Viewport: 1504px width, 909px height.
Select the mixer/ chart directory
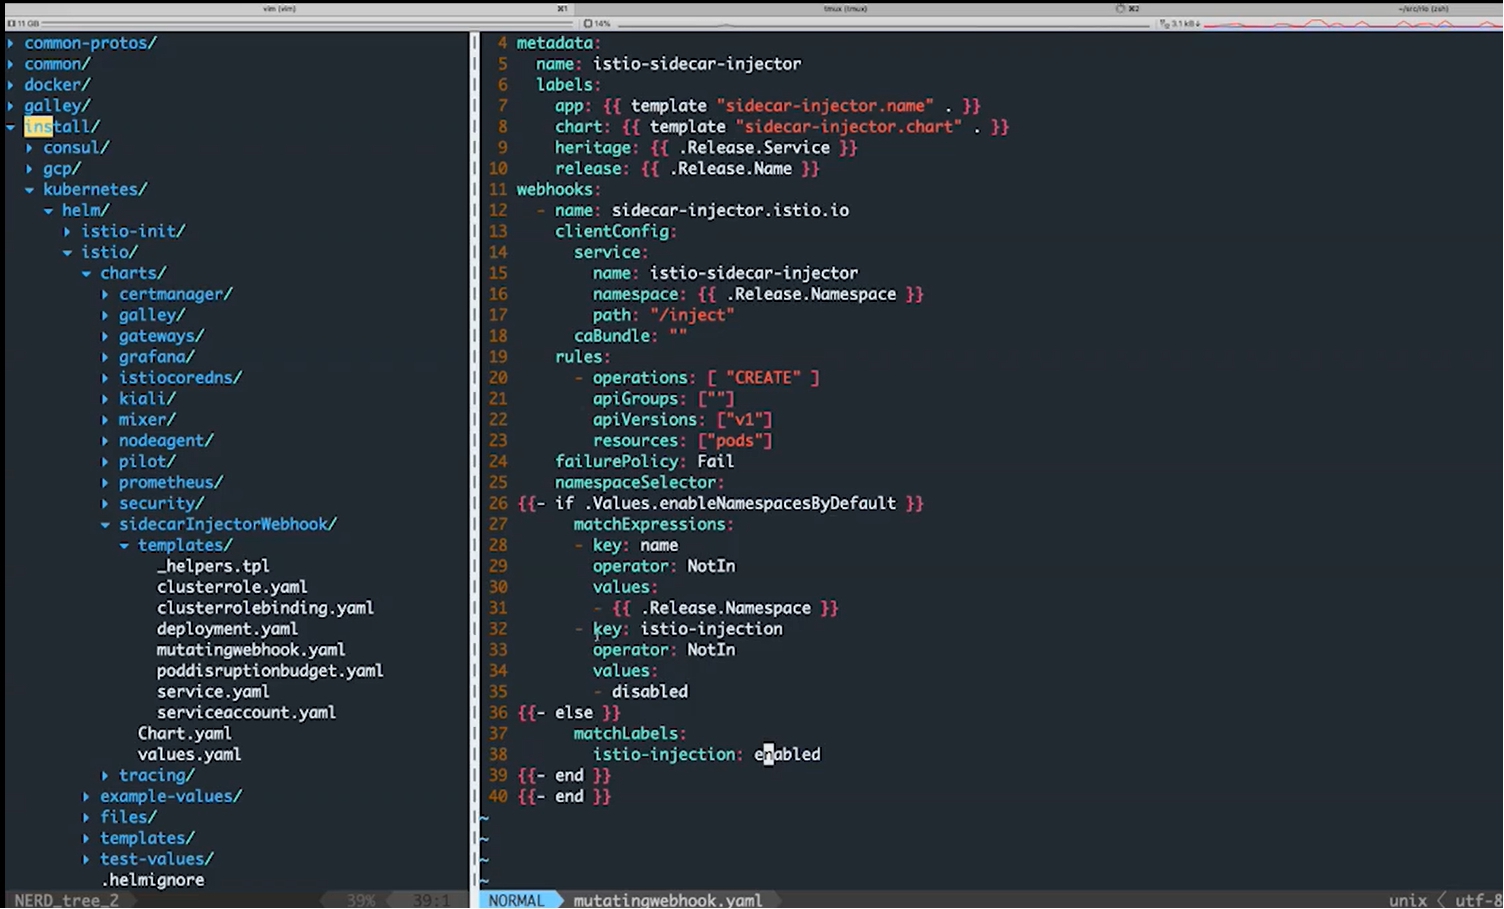[x=147, y=421]
